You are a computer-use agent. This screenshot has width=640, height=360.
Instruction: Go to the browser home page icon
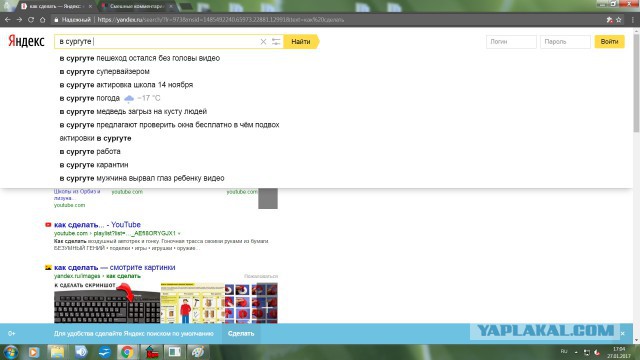coord(42,20)
